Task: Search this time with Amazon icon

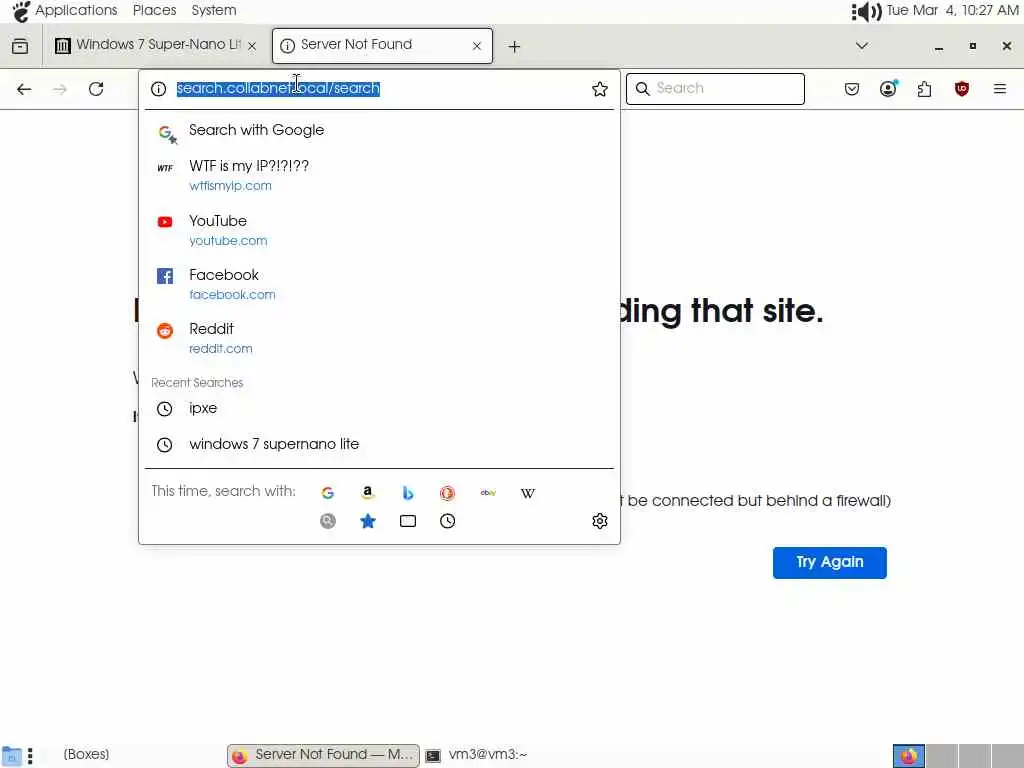Action: pyautogui.click(x=368, y=493)
